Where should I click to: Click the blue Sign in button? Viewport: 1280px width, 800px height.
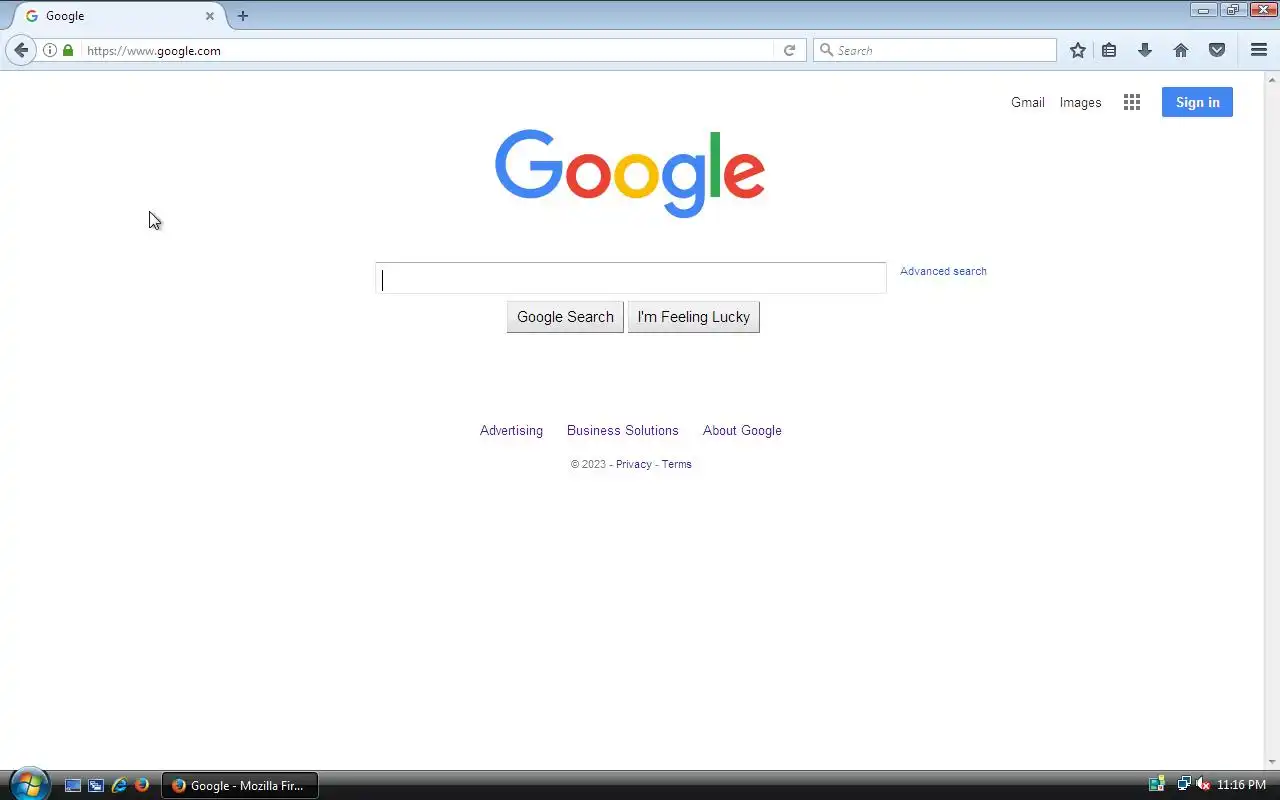(1197, 102)
